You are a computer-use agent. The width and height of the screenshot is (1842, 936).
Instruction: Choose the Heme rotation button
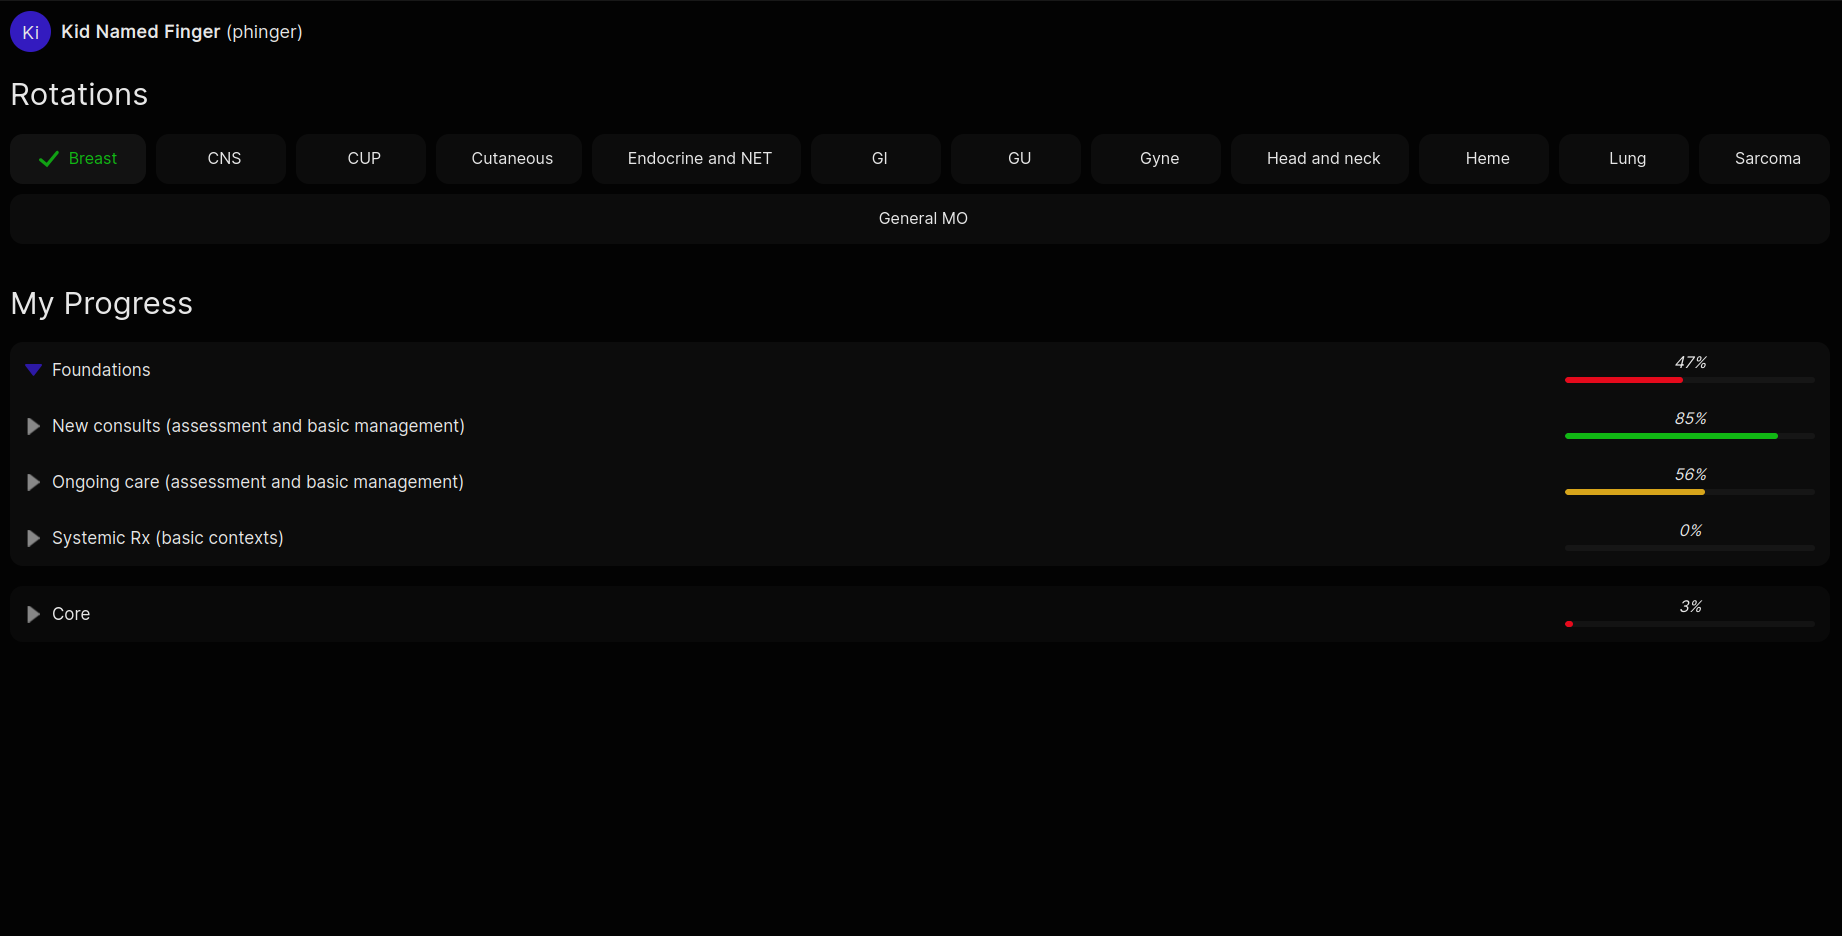click(1484, 159)
